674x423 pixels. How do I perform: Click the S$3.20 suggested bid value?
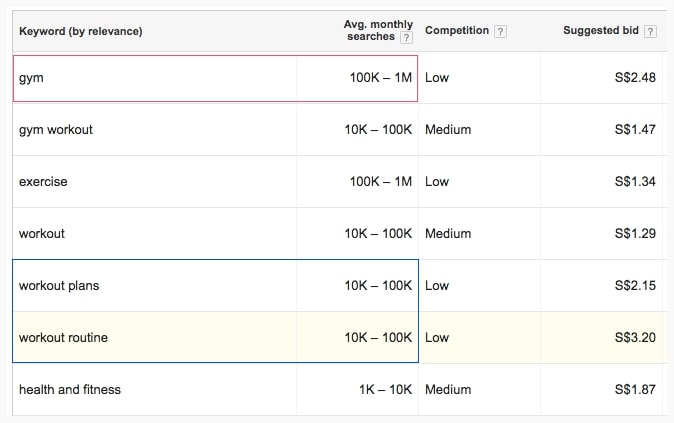pyautogui.click(x=635, y=337)
